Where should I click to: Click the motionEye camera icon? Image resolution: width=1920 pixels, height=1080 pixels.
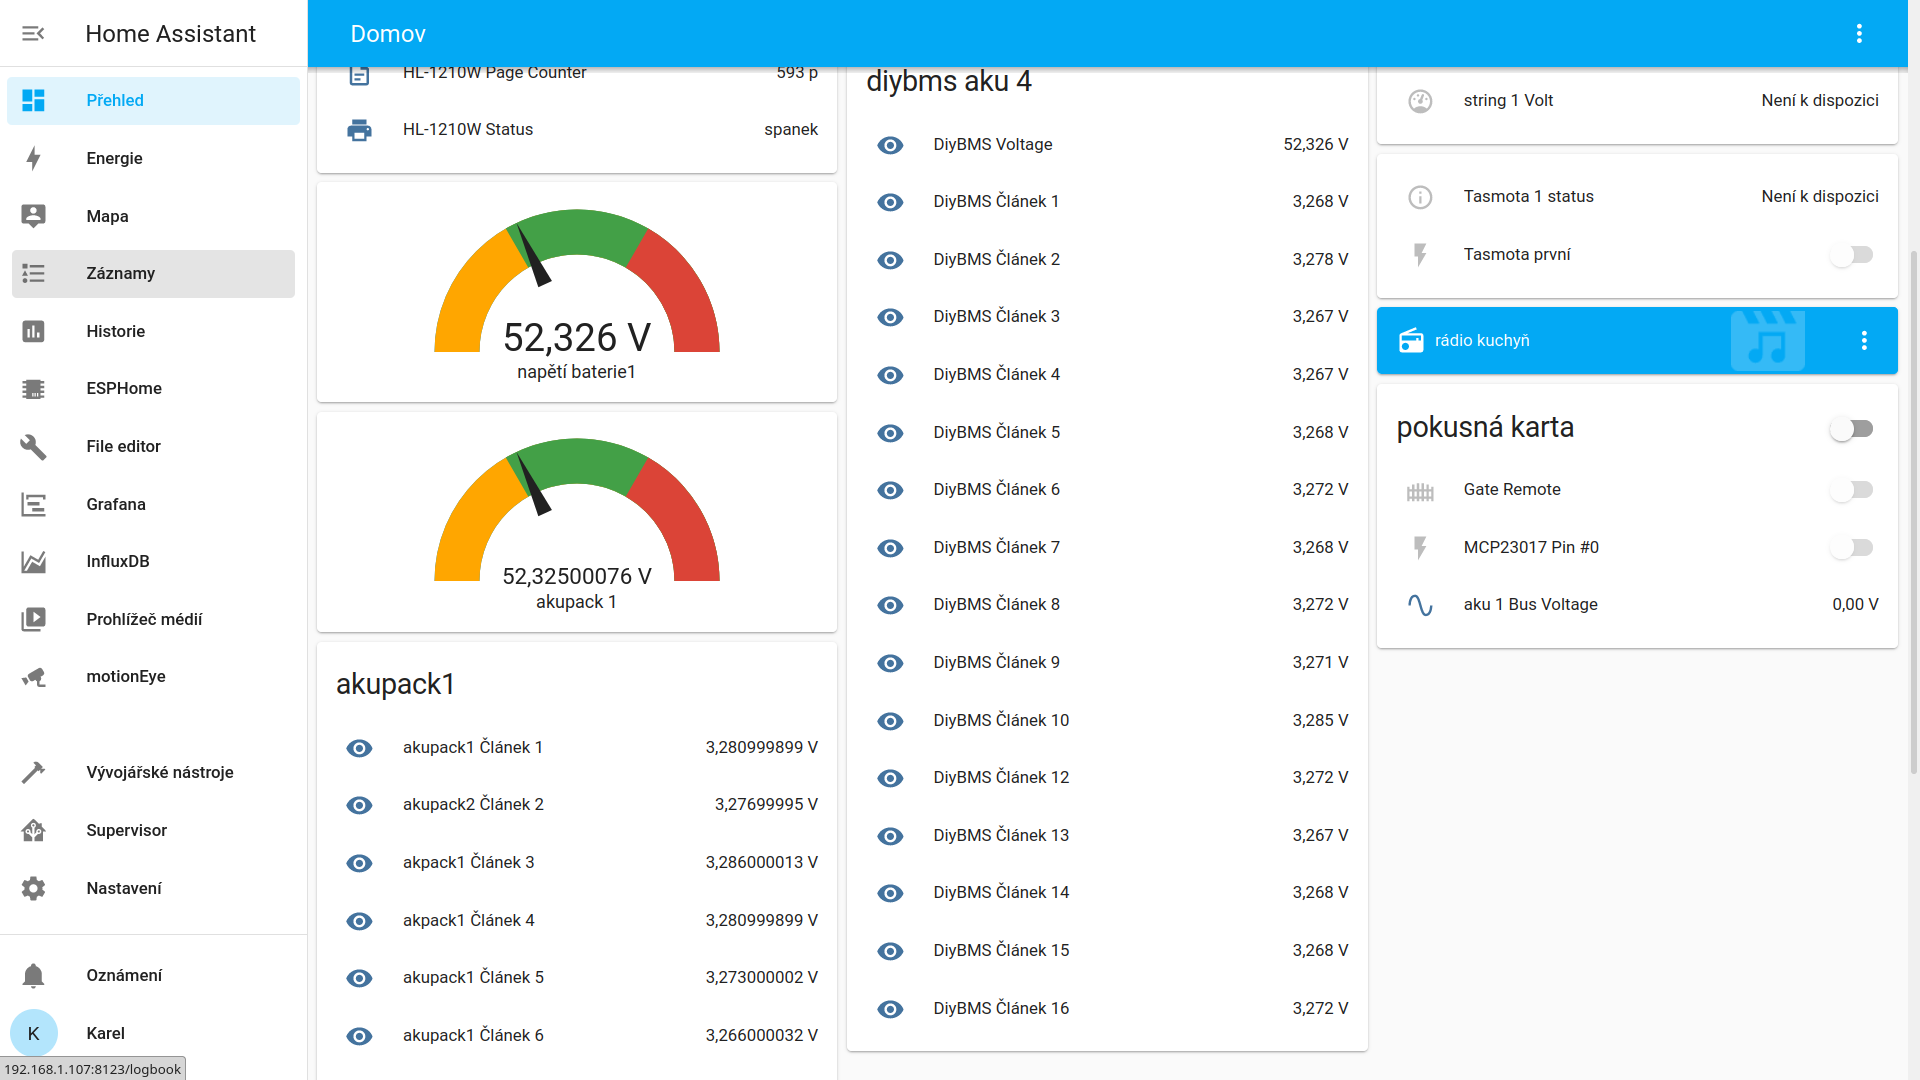pyautogui.click(x=33, y=677)
